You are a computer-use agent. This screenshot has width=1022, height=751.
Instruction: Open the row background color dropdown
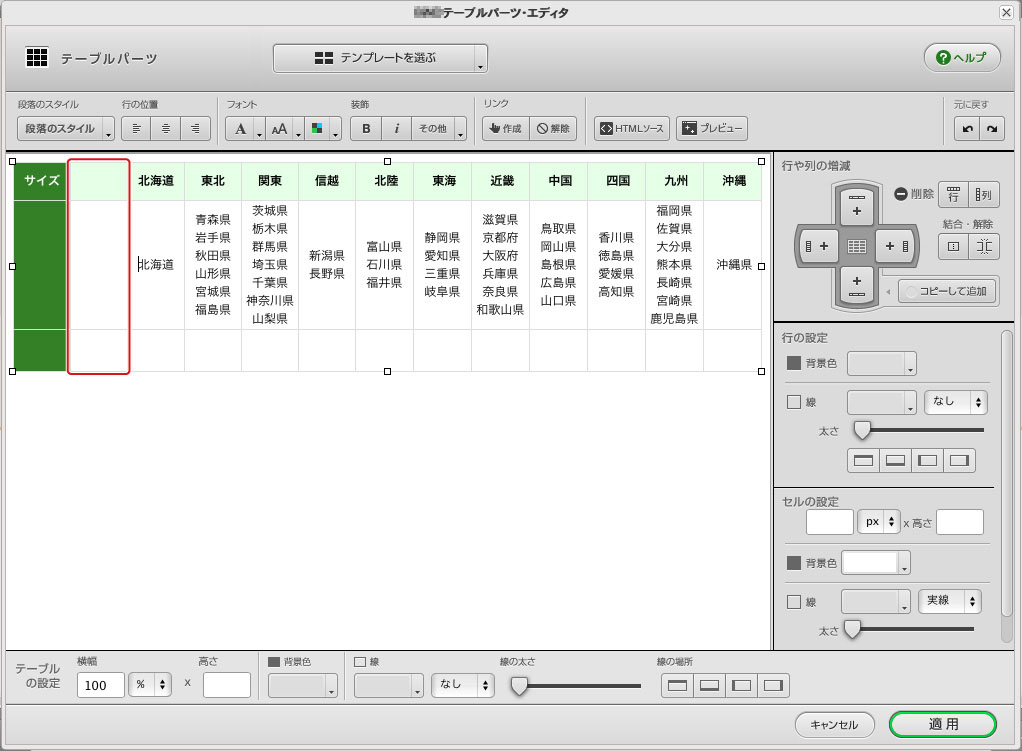pos(882,364)
